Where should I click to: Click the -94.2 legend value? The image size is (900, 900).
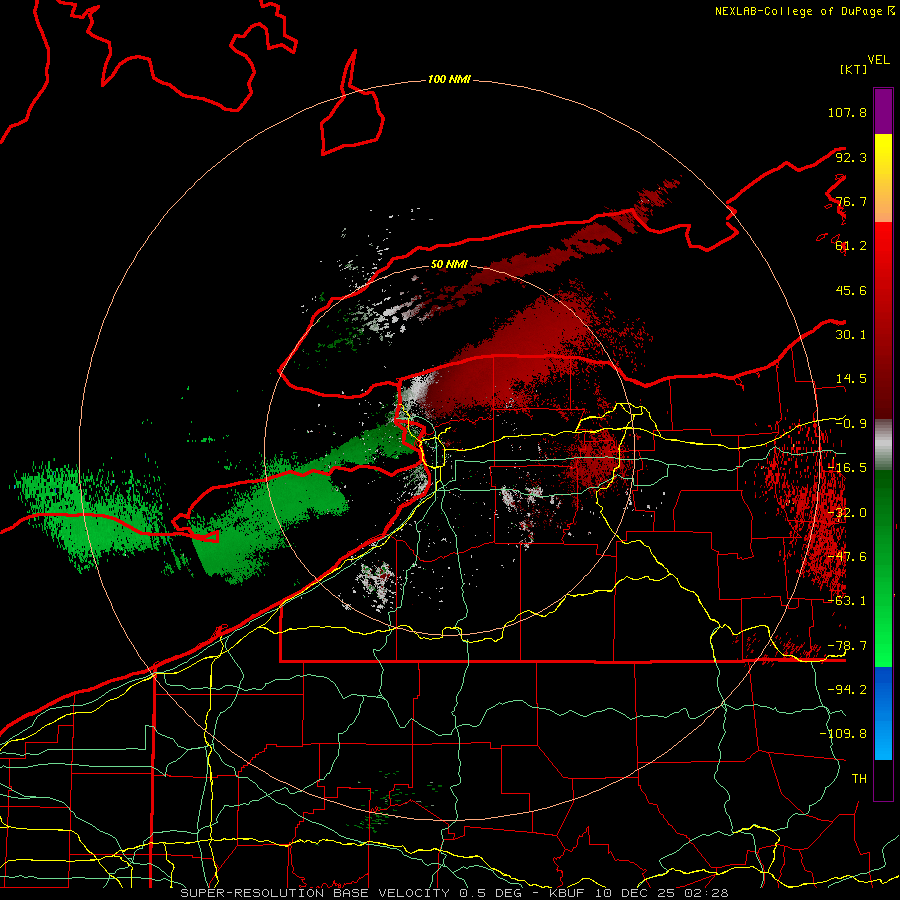[847, 689]
